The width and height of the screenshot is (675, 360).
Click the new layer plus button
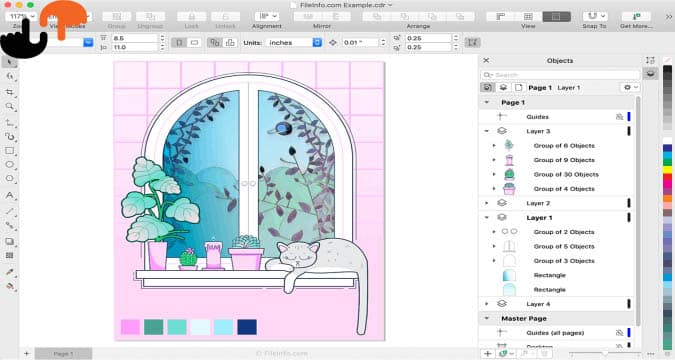[x=487, y=354]
